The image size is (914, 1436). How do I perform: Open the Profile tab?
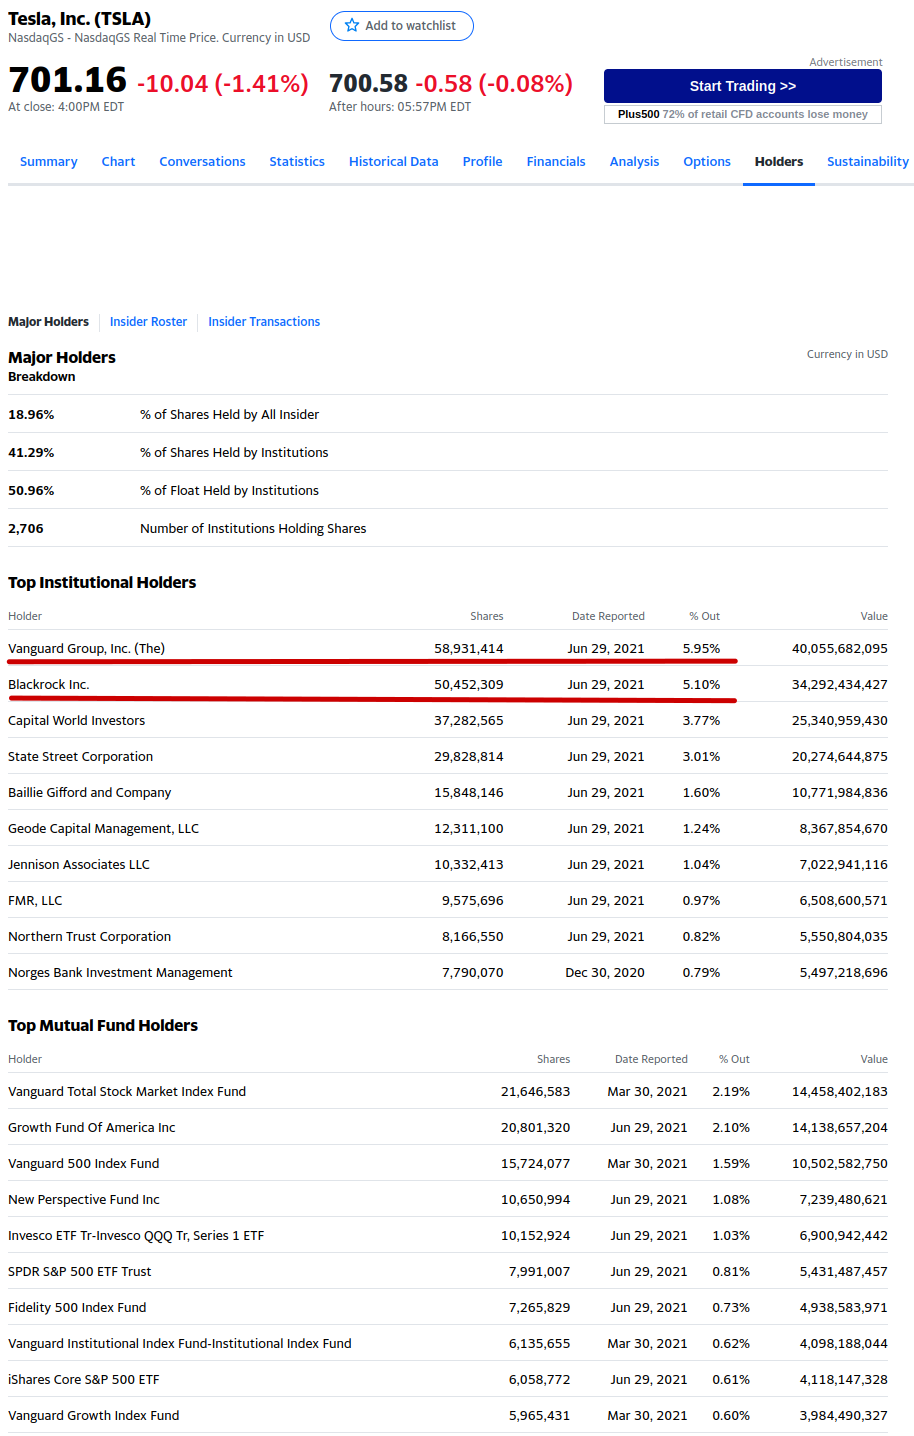(482, 162)
